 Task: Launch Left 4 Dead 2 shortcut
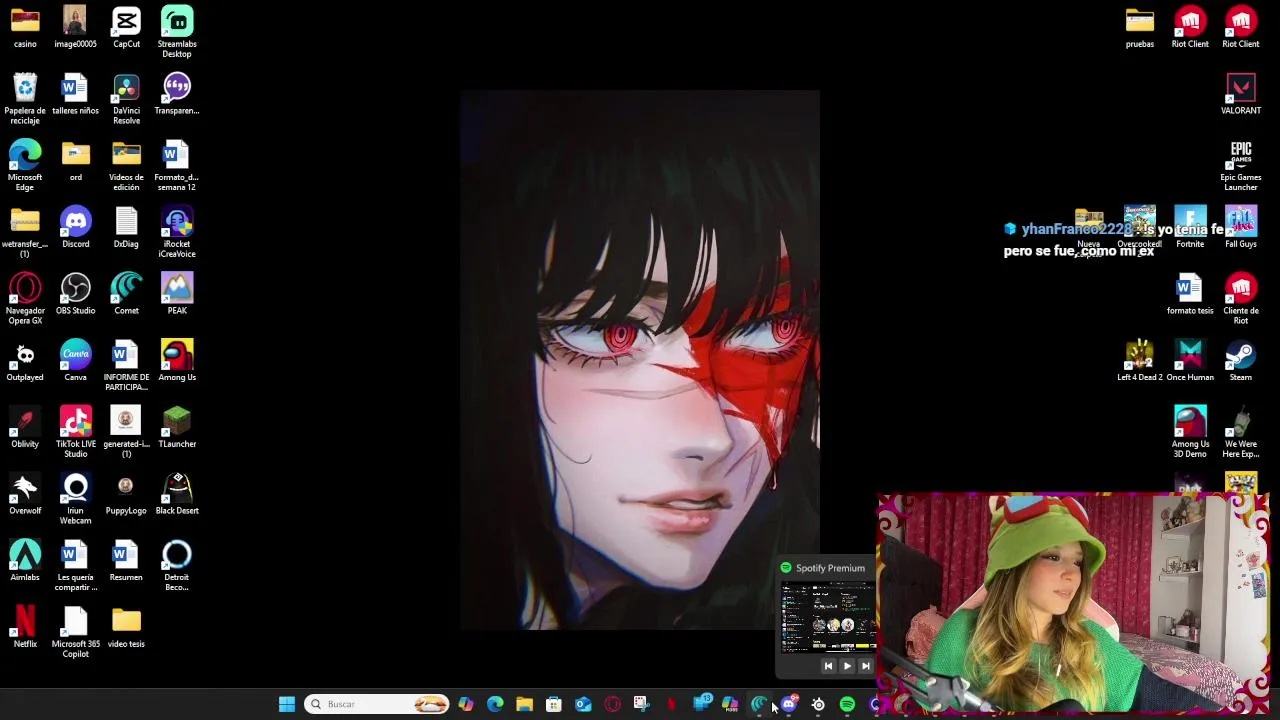[1140, 361]
